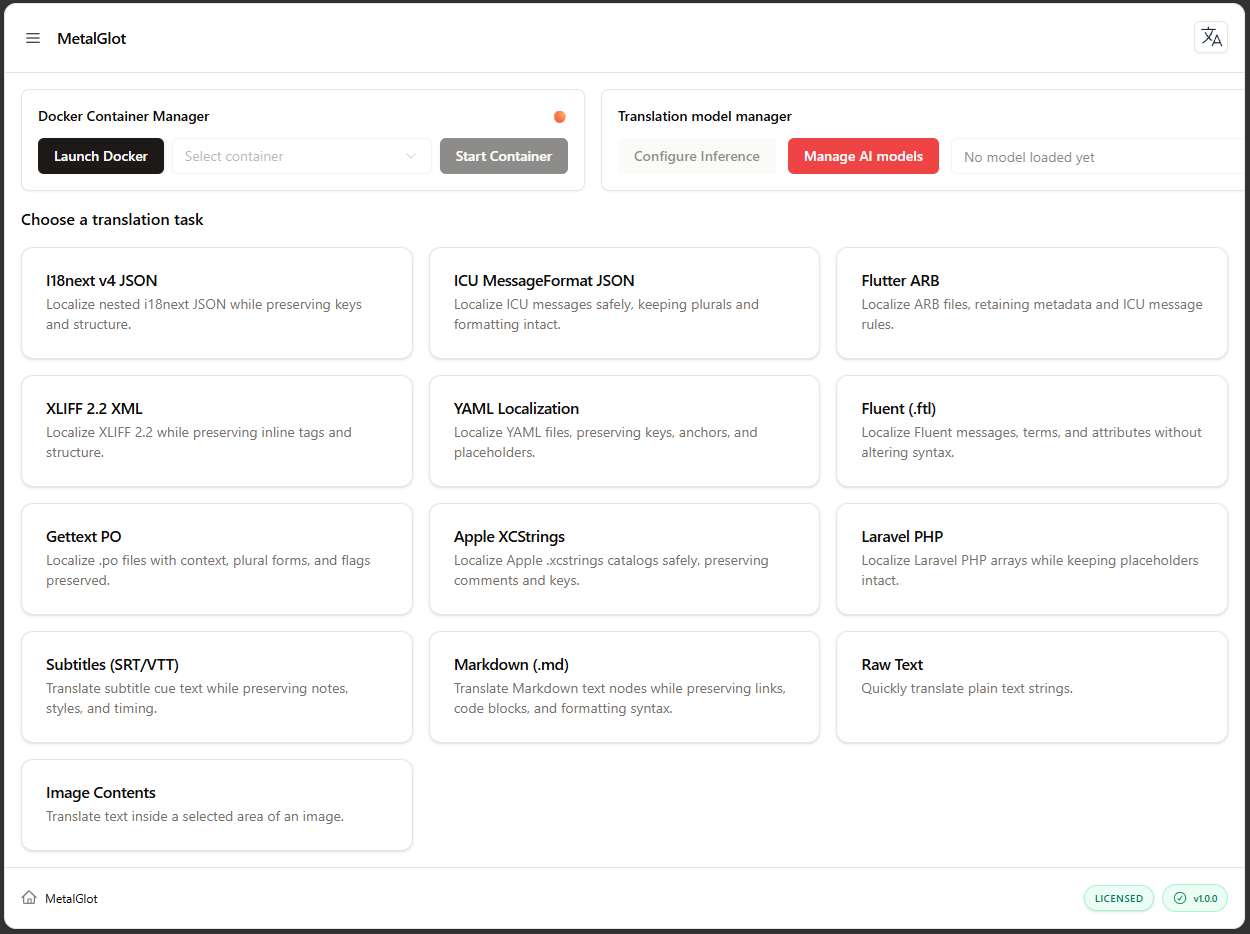Choose the Image Contents translation task
Screen dimensions: 1250x934
click(x=216, y=804)
